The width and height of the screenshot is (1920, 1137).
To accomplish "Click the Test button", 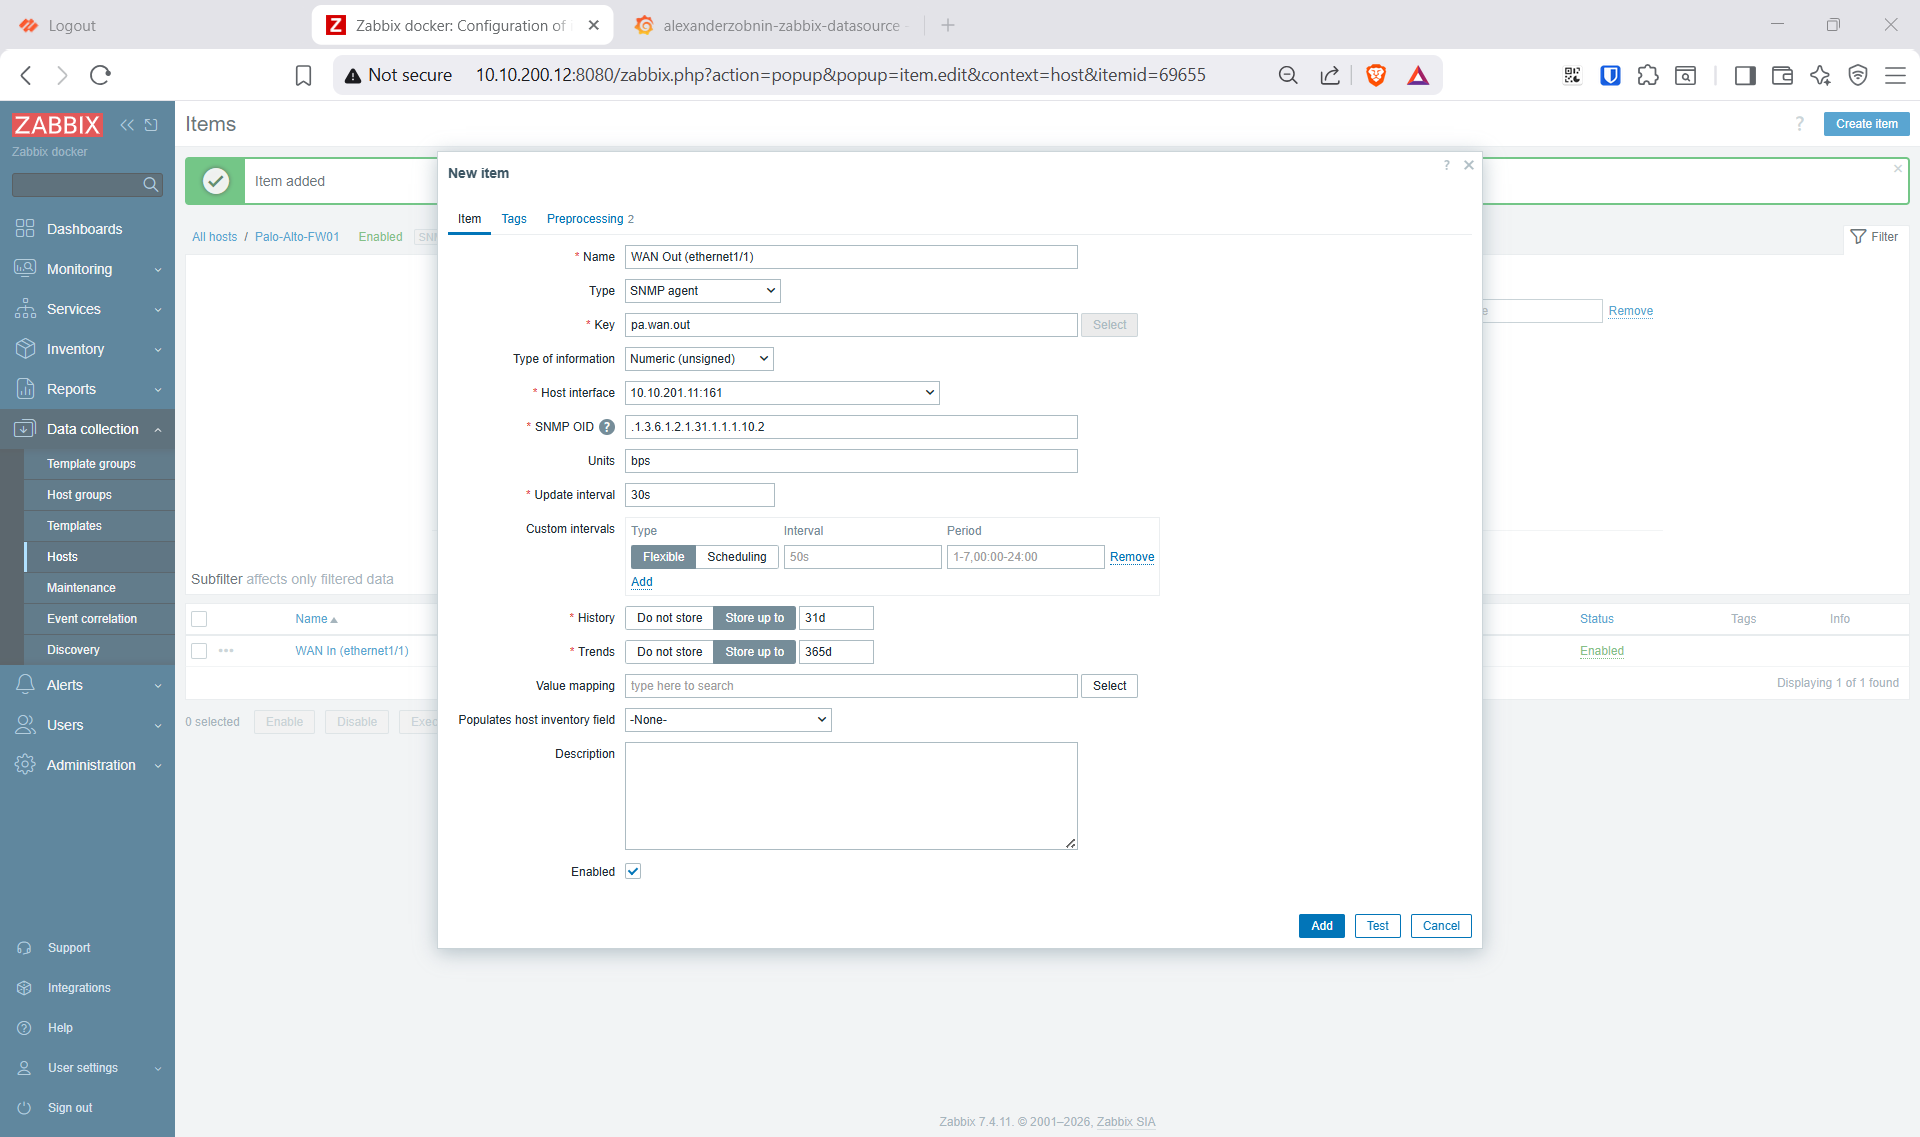I will pyautogui.click(x=1378, y=926).
